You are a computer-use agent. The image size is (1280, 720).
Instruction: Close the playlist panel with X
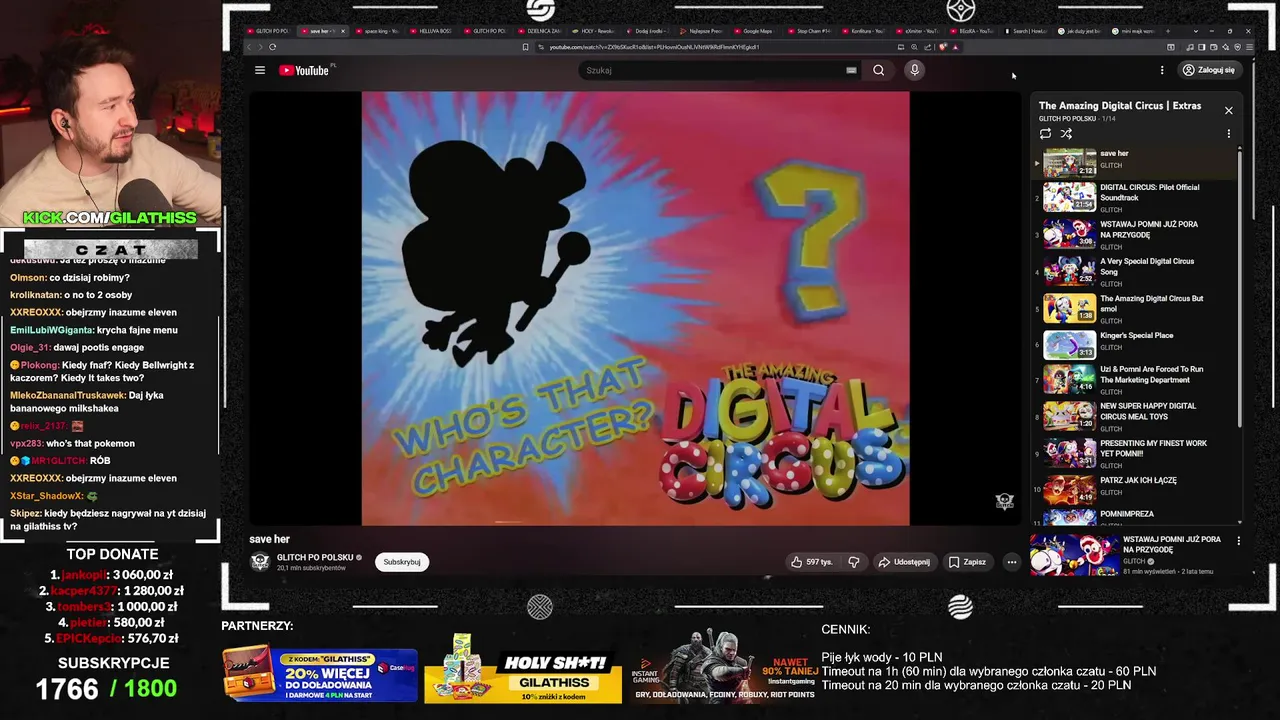(x=1229, y=110)
